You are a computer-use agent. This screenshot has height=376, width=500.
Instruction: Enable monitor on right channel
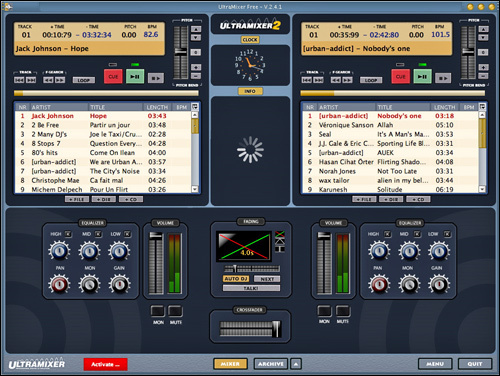click(324, 311)
